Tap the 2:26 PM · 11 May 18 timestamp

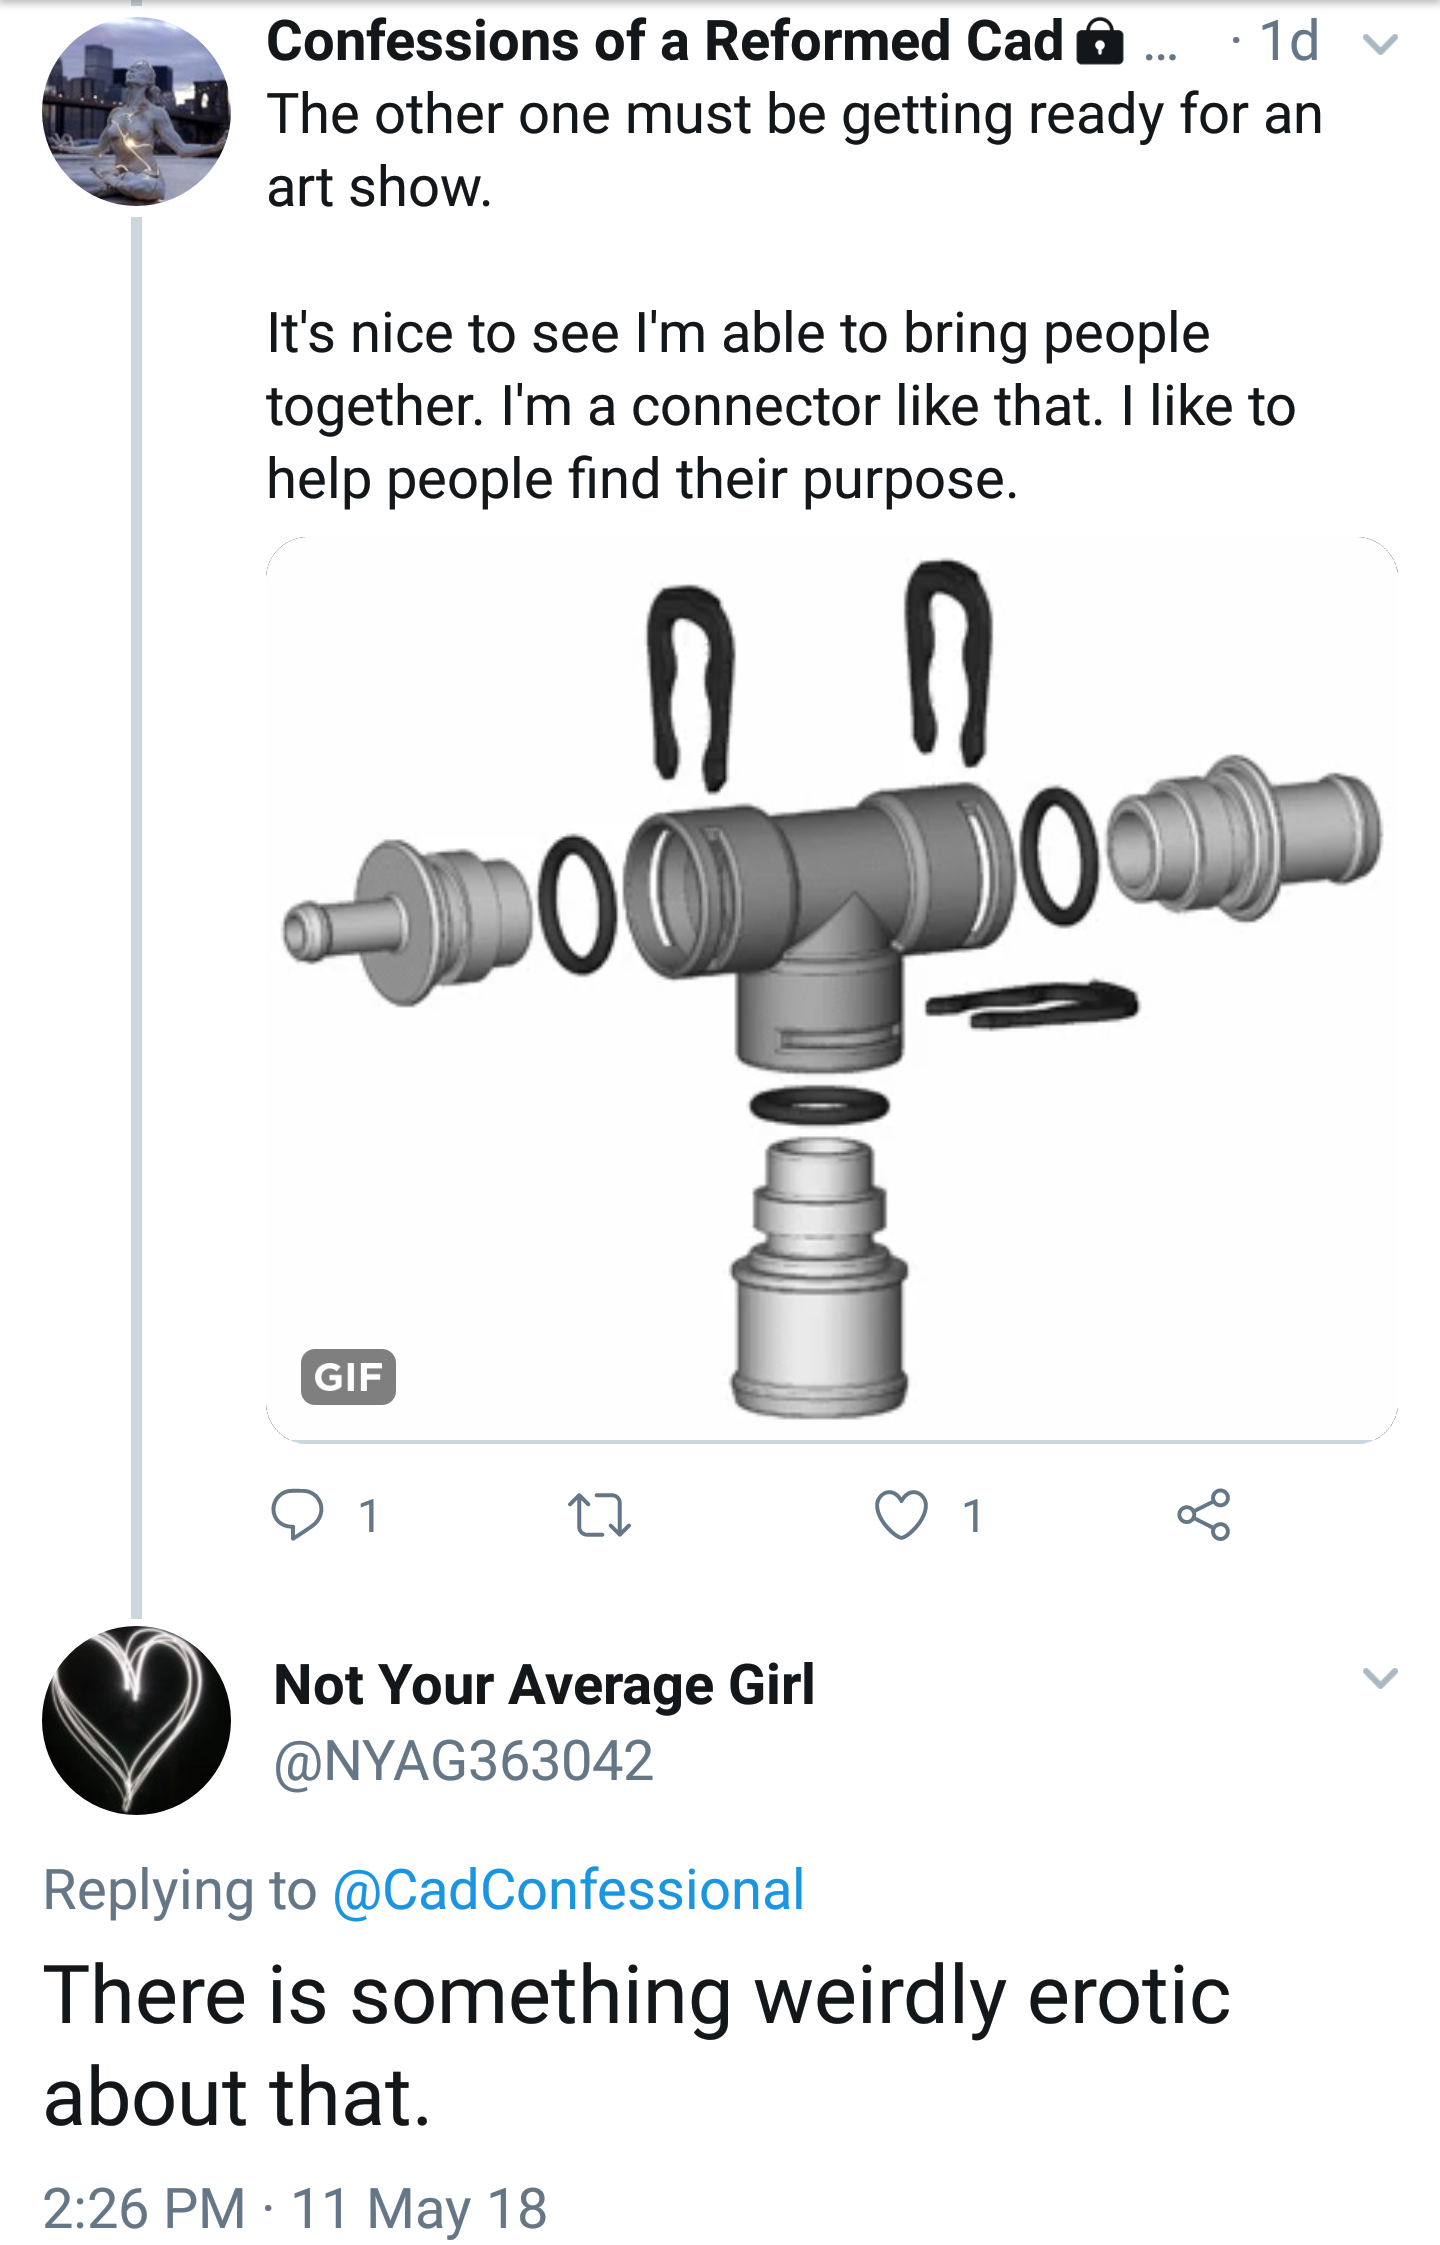(x=295, y=2208)
